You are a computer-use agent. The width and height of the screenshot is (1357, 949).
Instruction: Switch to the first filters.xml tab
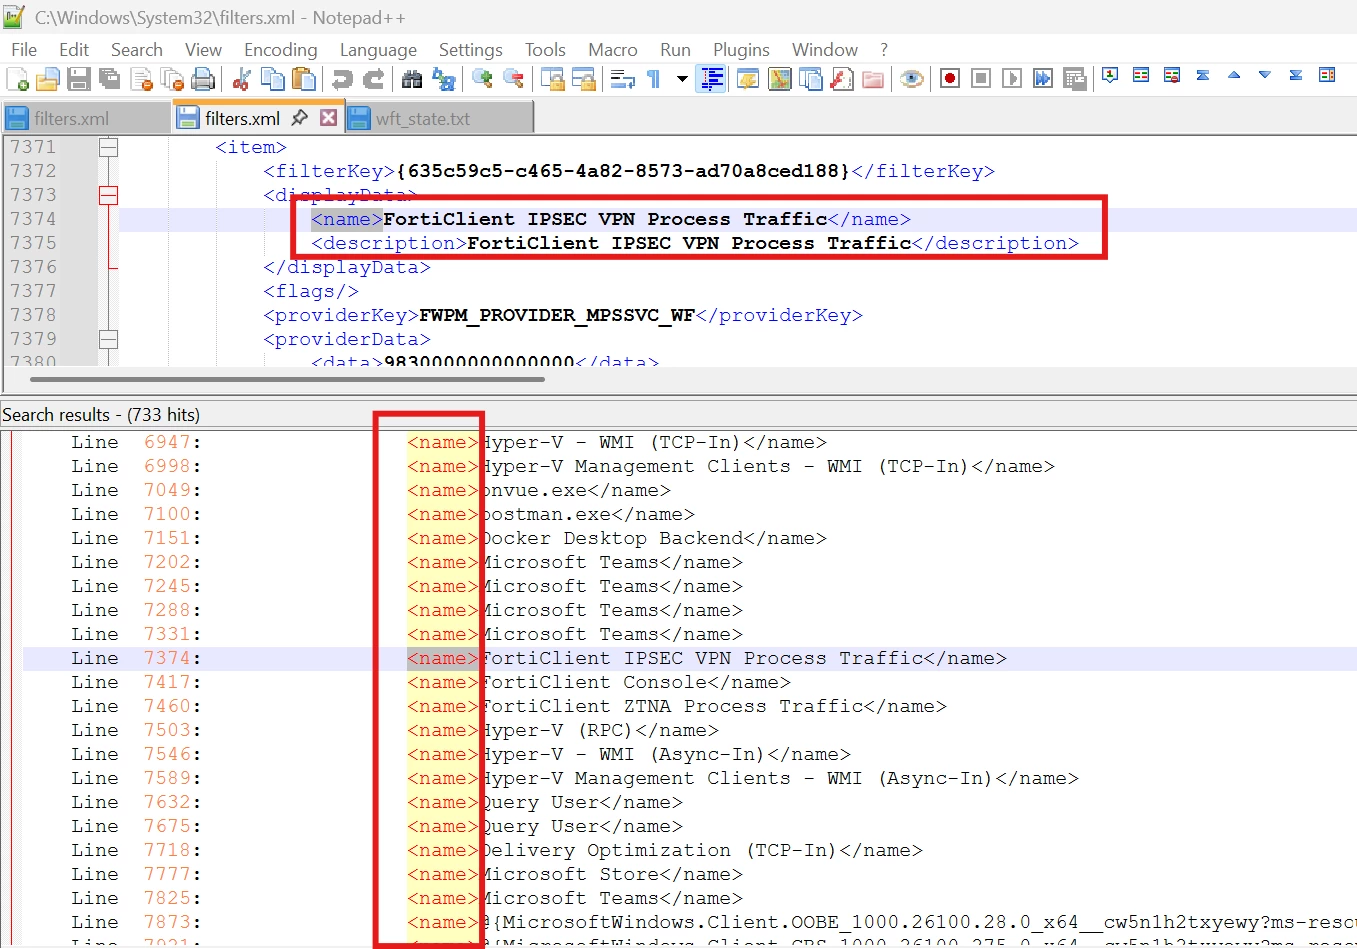click(x=86, y=118)
